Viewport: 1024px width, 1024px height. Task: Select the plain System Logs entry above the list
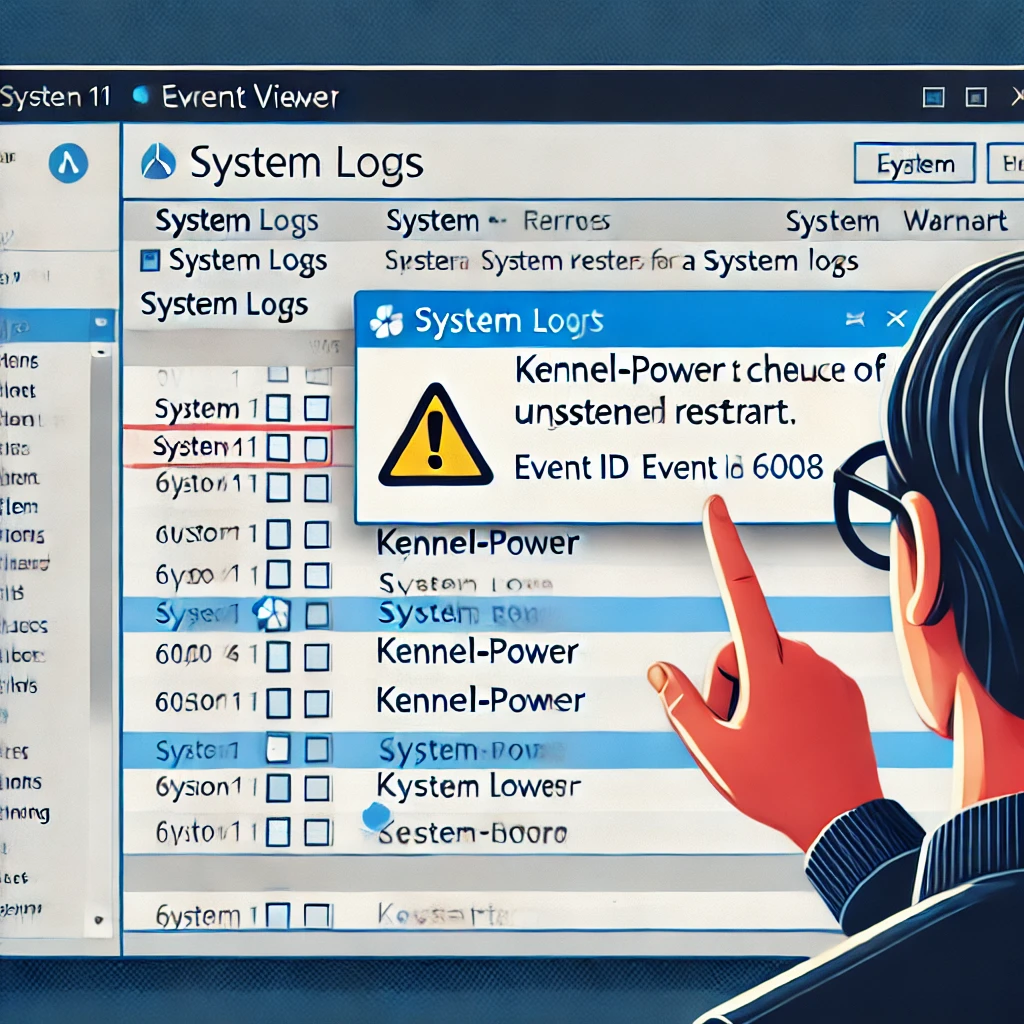pyautogui.click(x=224, y=306)
